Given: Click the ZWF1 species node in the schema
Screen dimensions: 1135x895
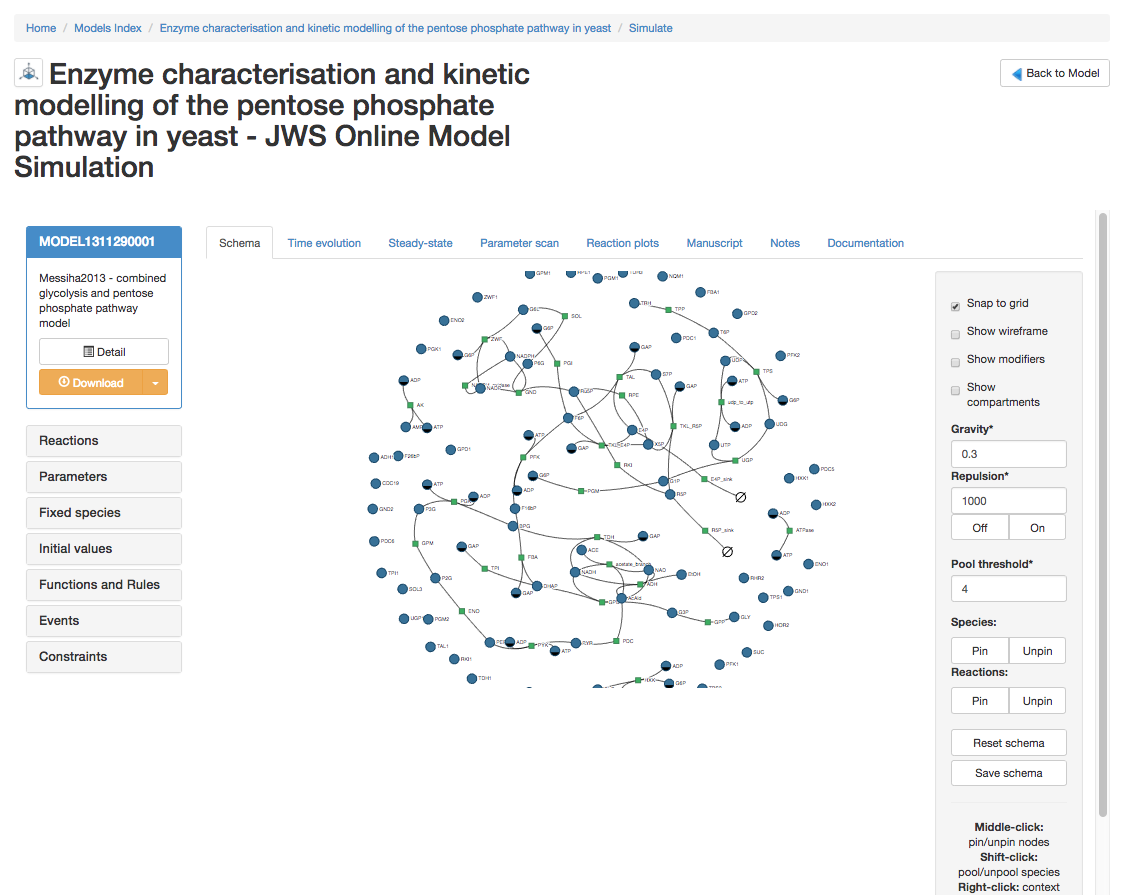Looking at the screenshot, I should click(477, 297).
